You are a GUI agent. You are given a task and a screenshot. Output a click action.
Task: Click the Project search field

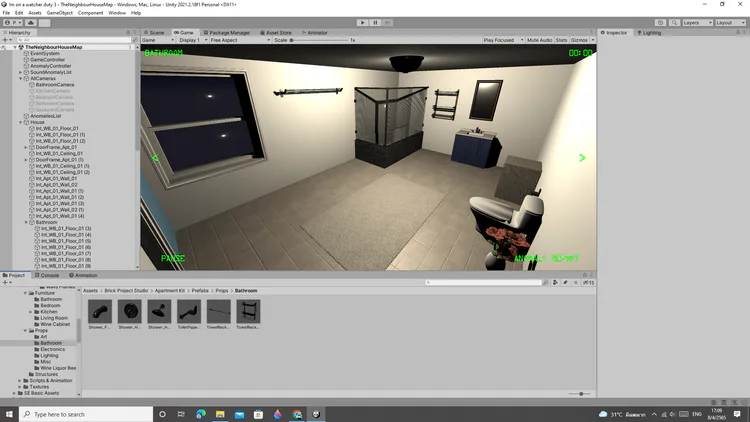pos(484,282)
